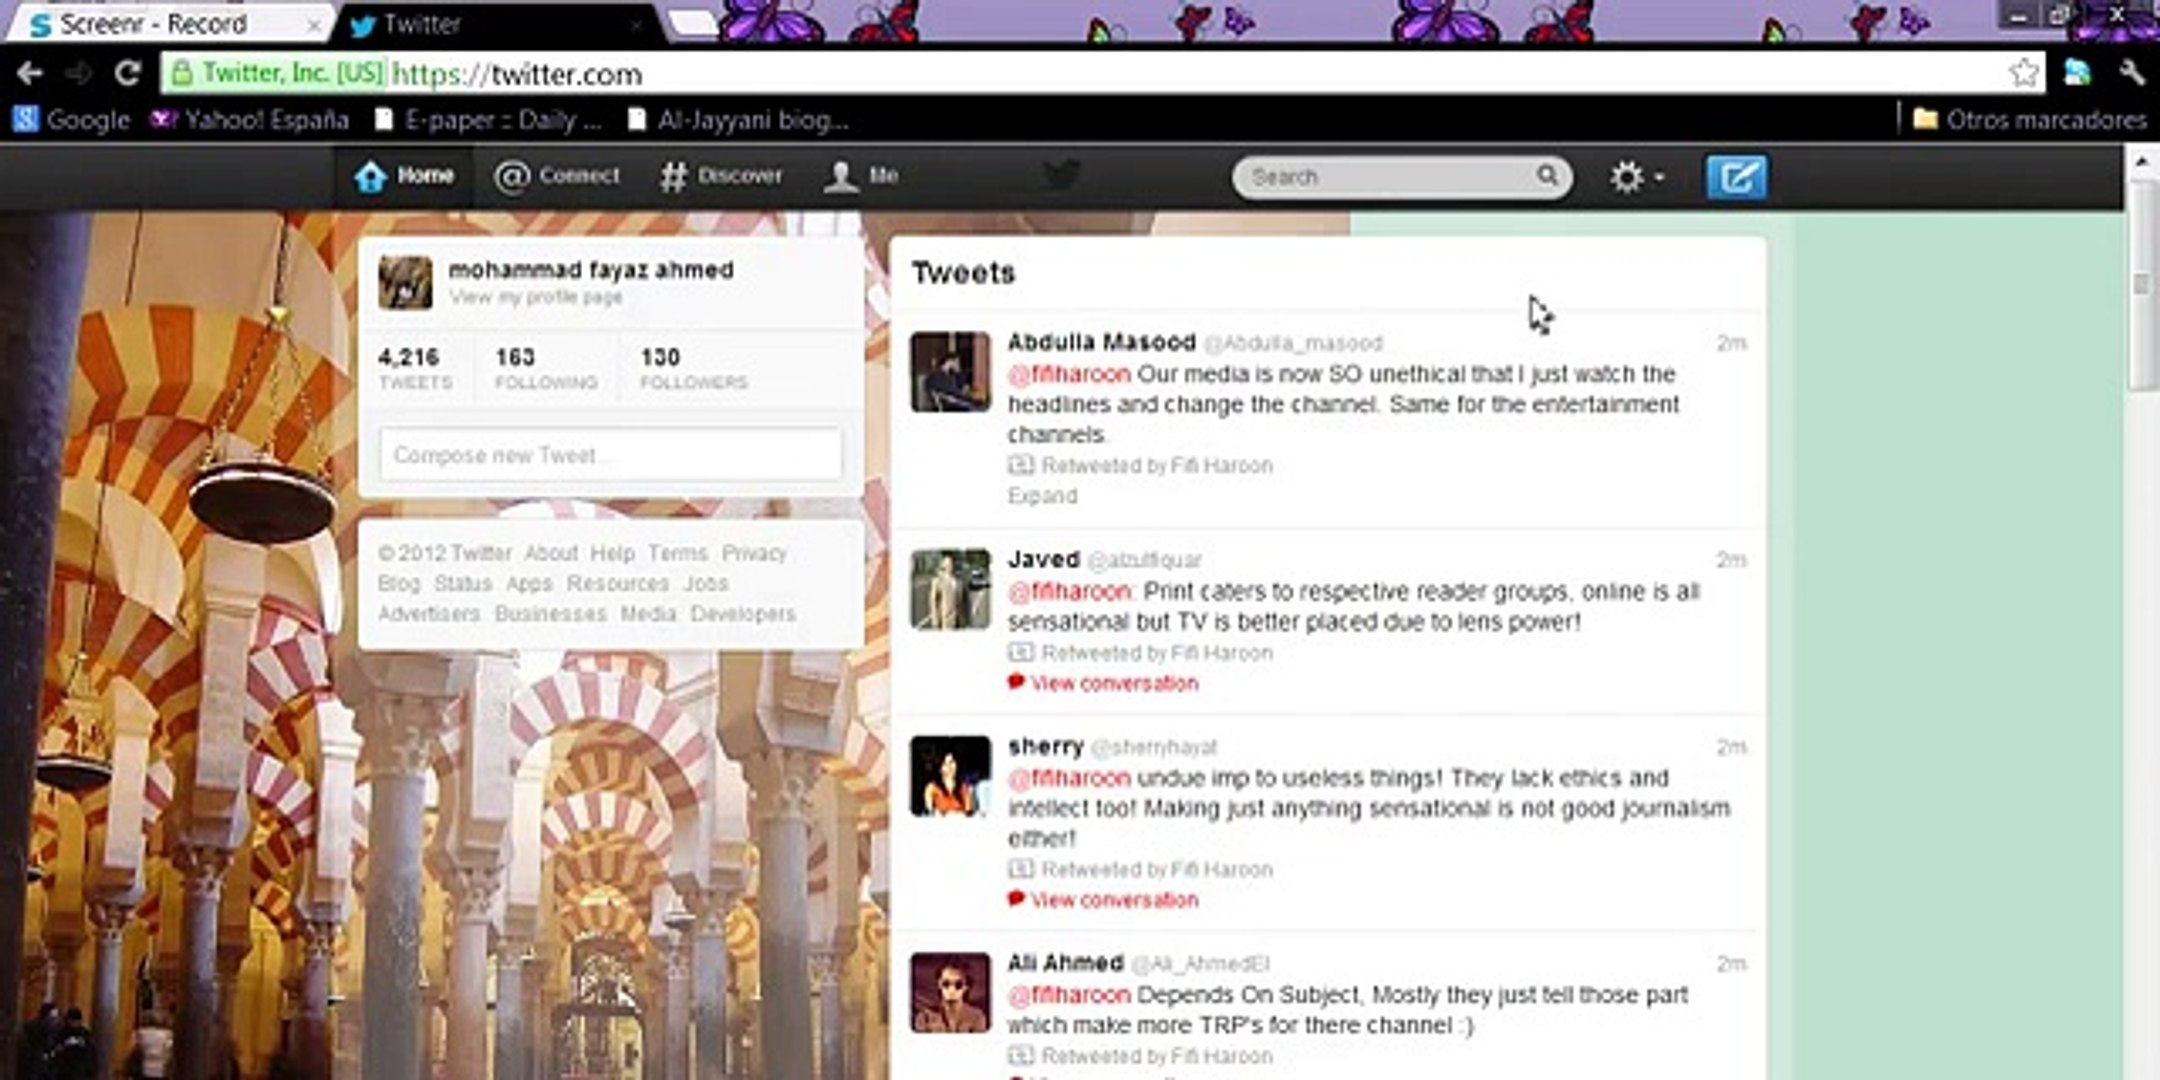
Task: Switch to the Screenr - Record tab
Action: (150, 23)
